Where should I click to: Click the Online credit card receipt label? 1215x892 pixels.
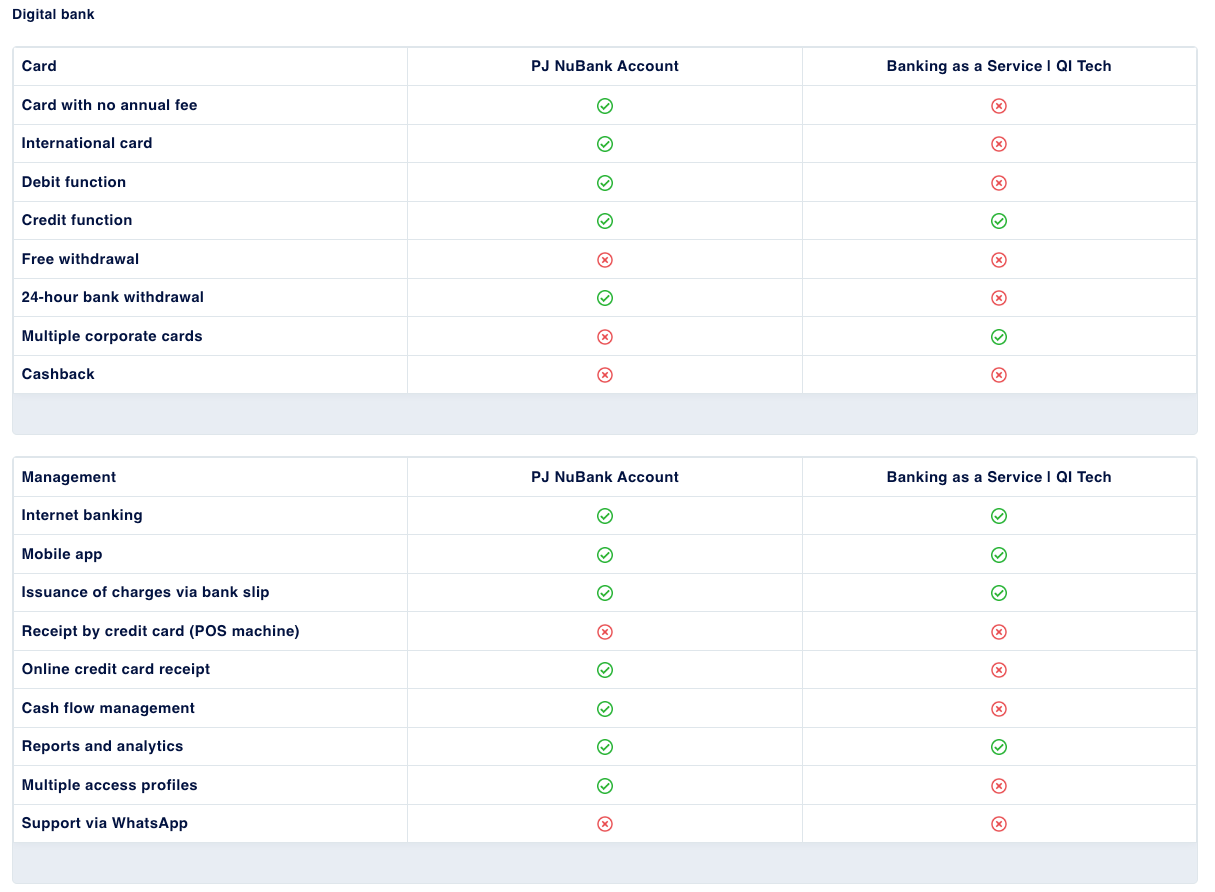coord(116,669)
